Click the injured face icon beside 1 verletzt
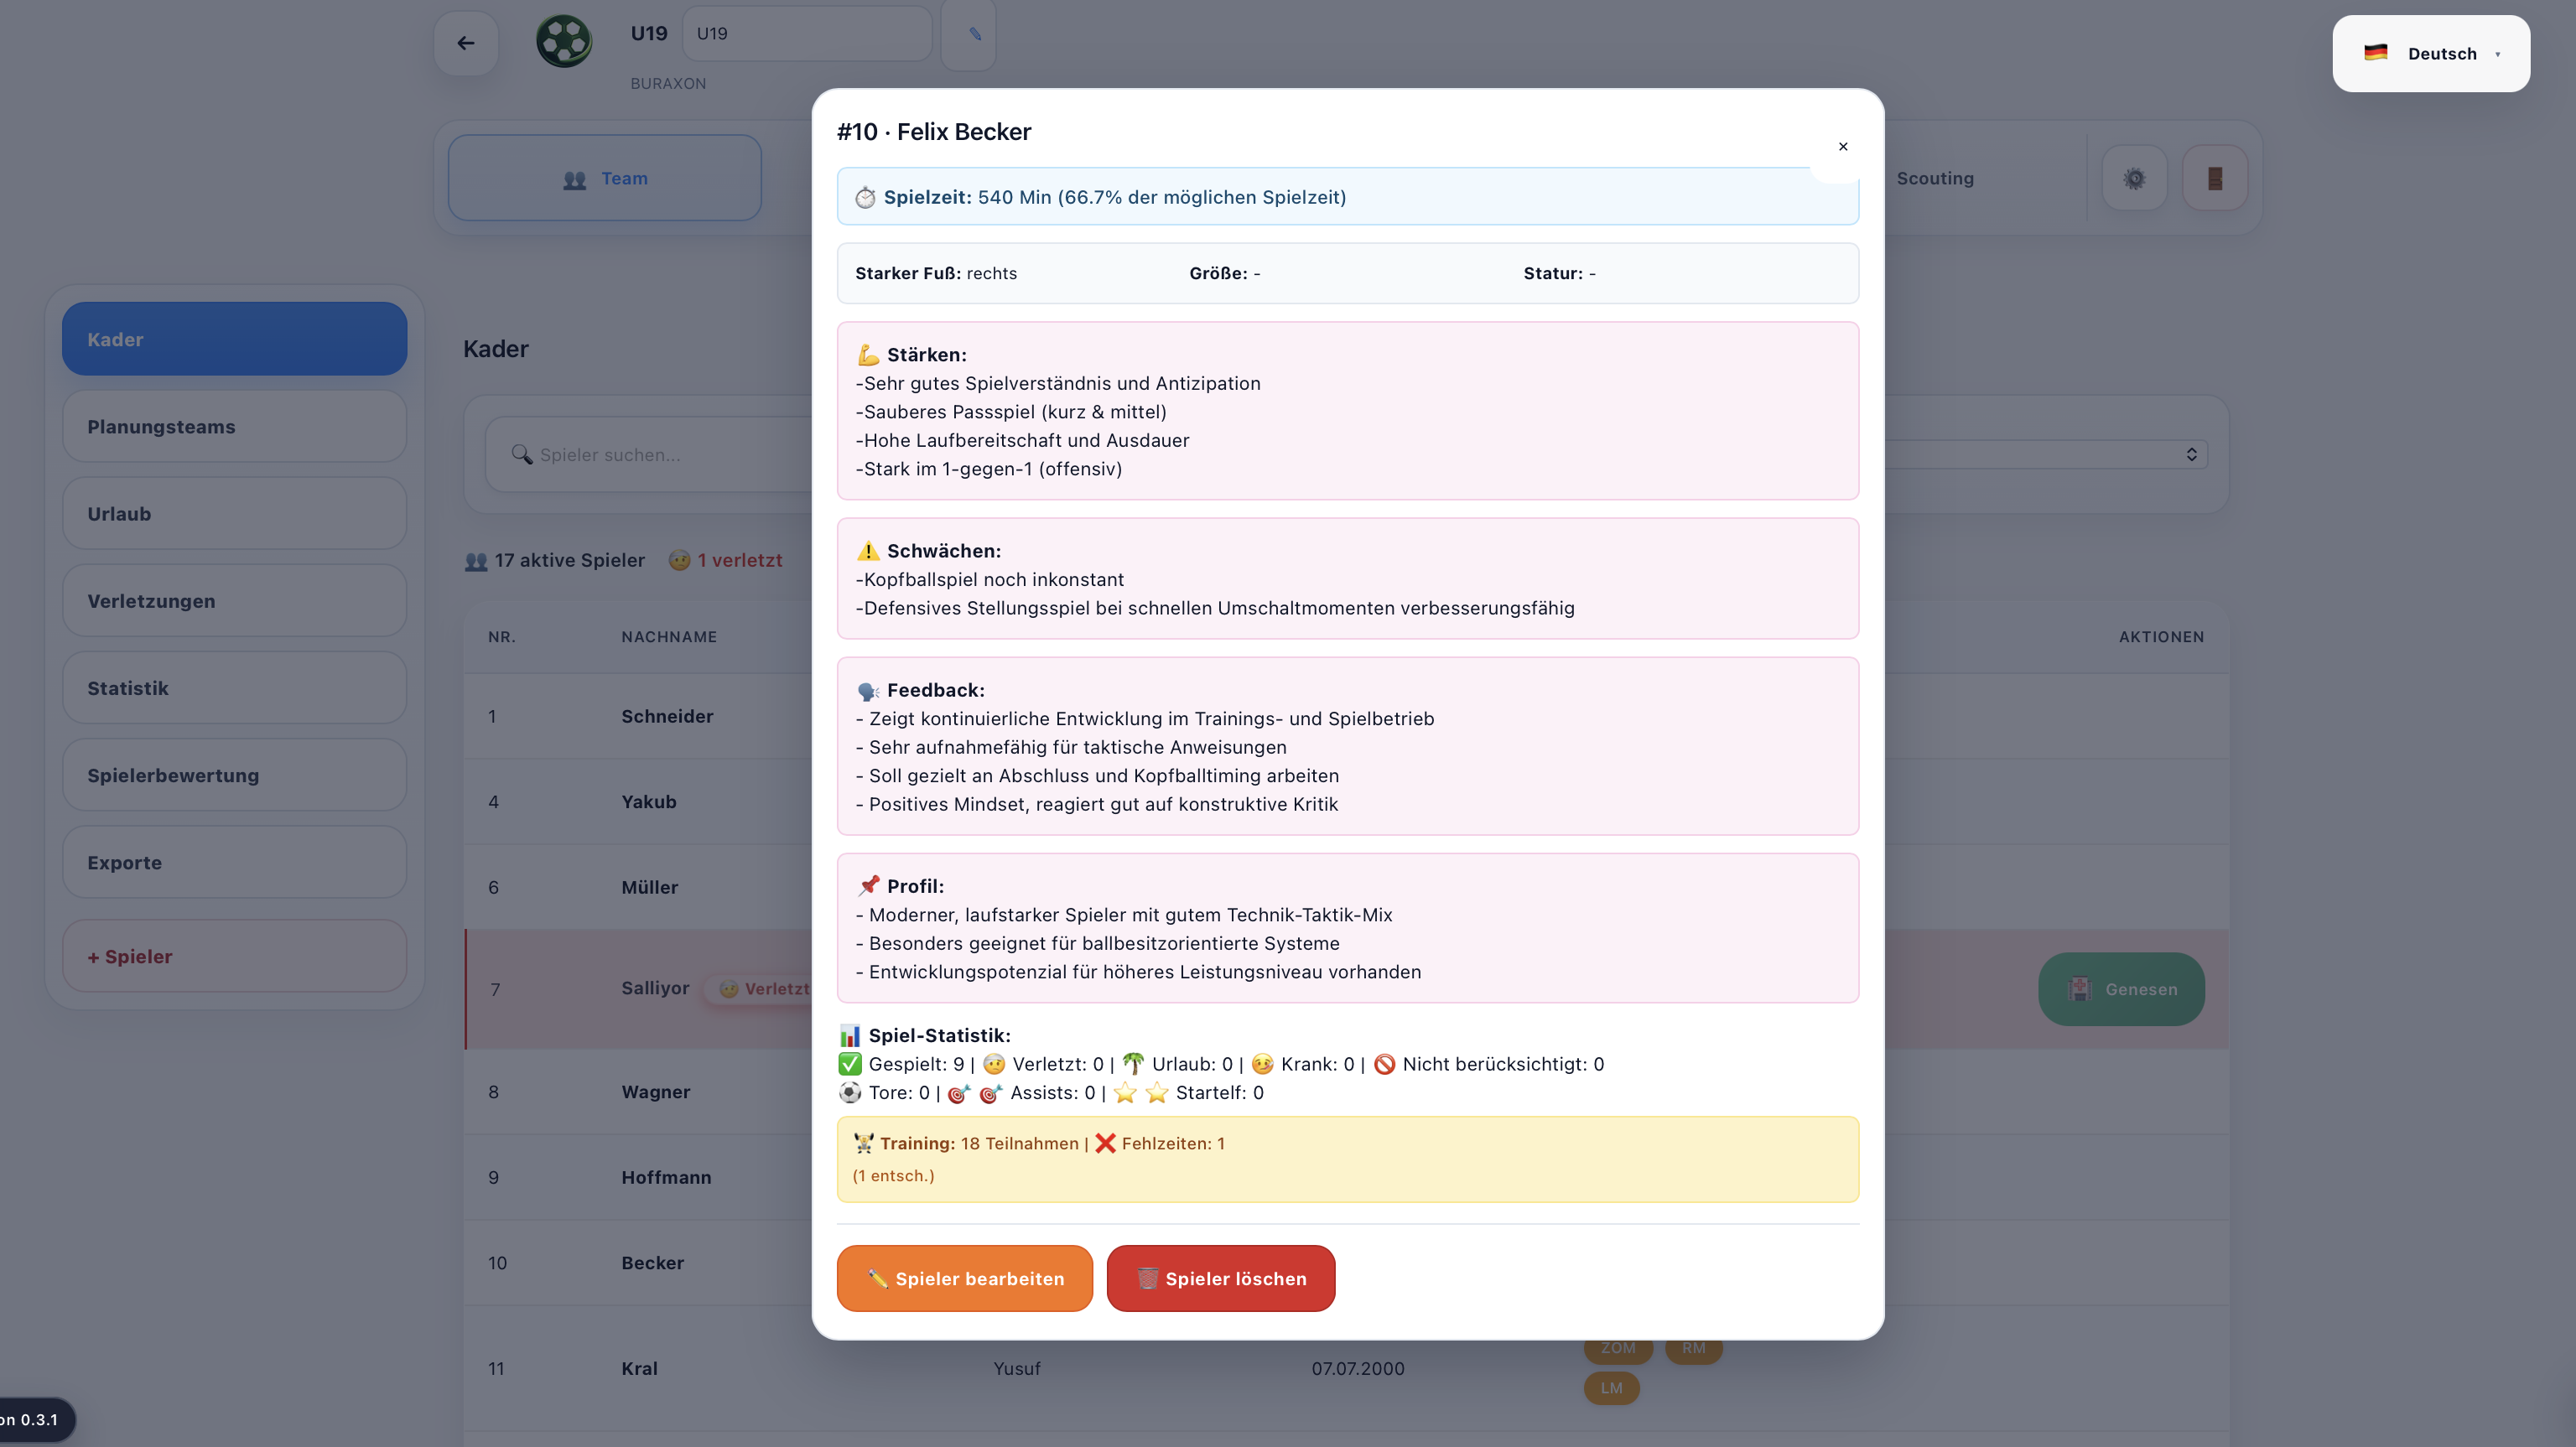This screenshot has height=1447, width=2576. tap(680, 561)
